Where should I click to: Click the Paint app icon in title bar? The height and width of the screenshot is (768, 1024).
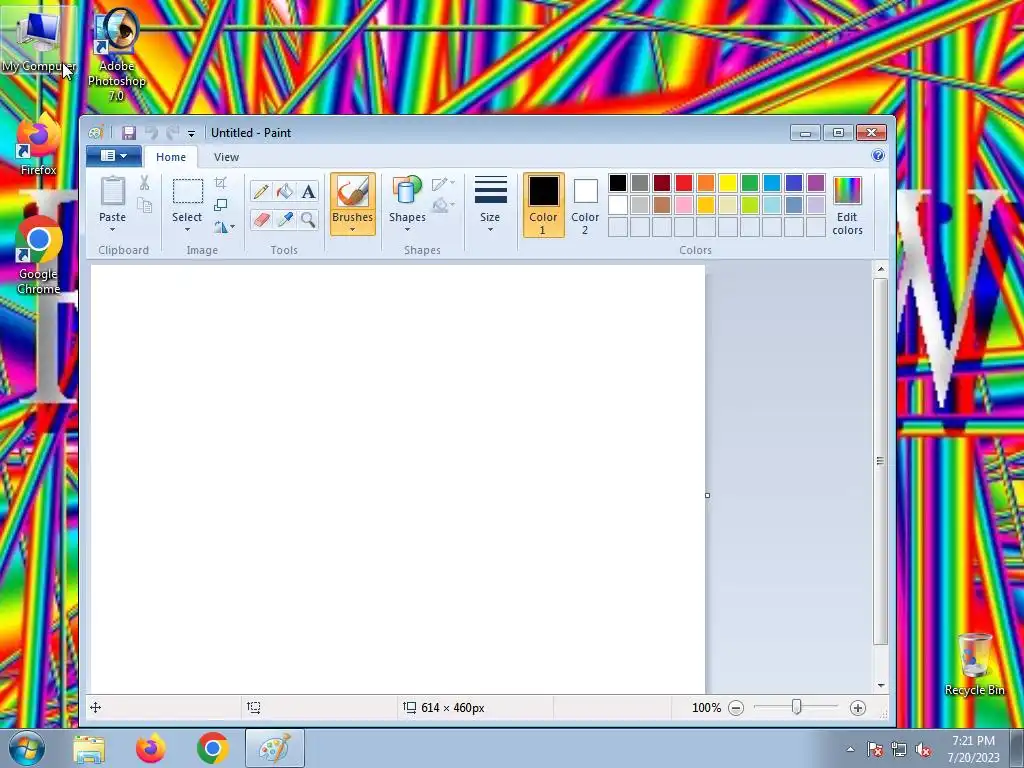[x=95, y=133]
